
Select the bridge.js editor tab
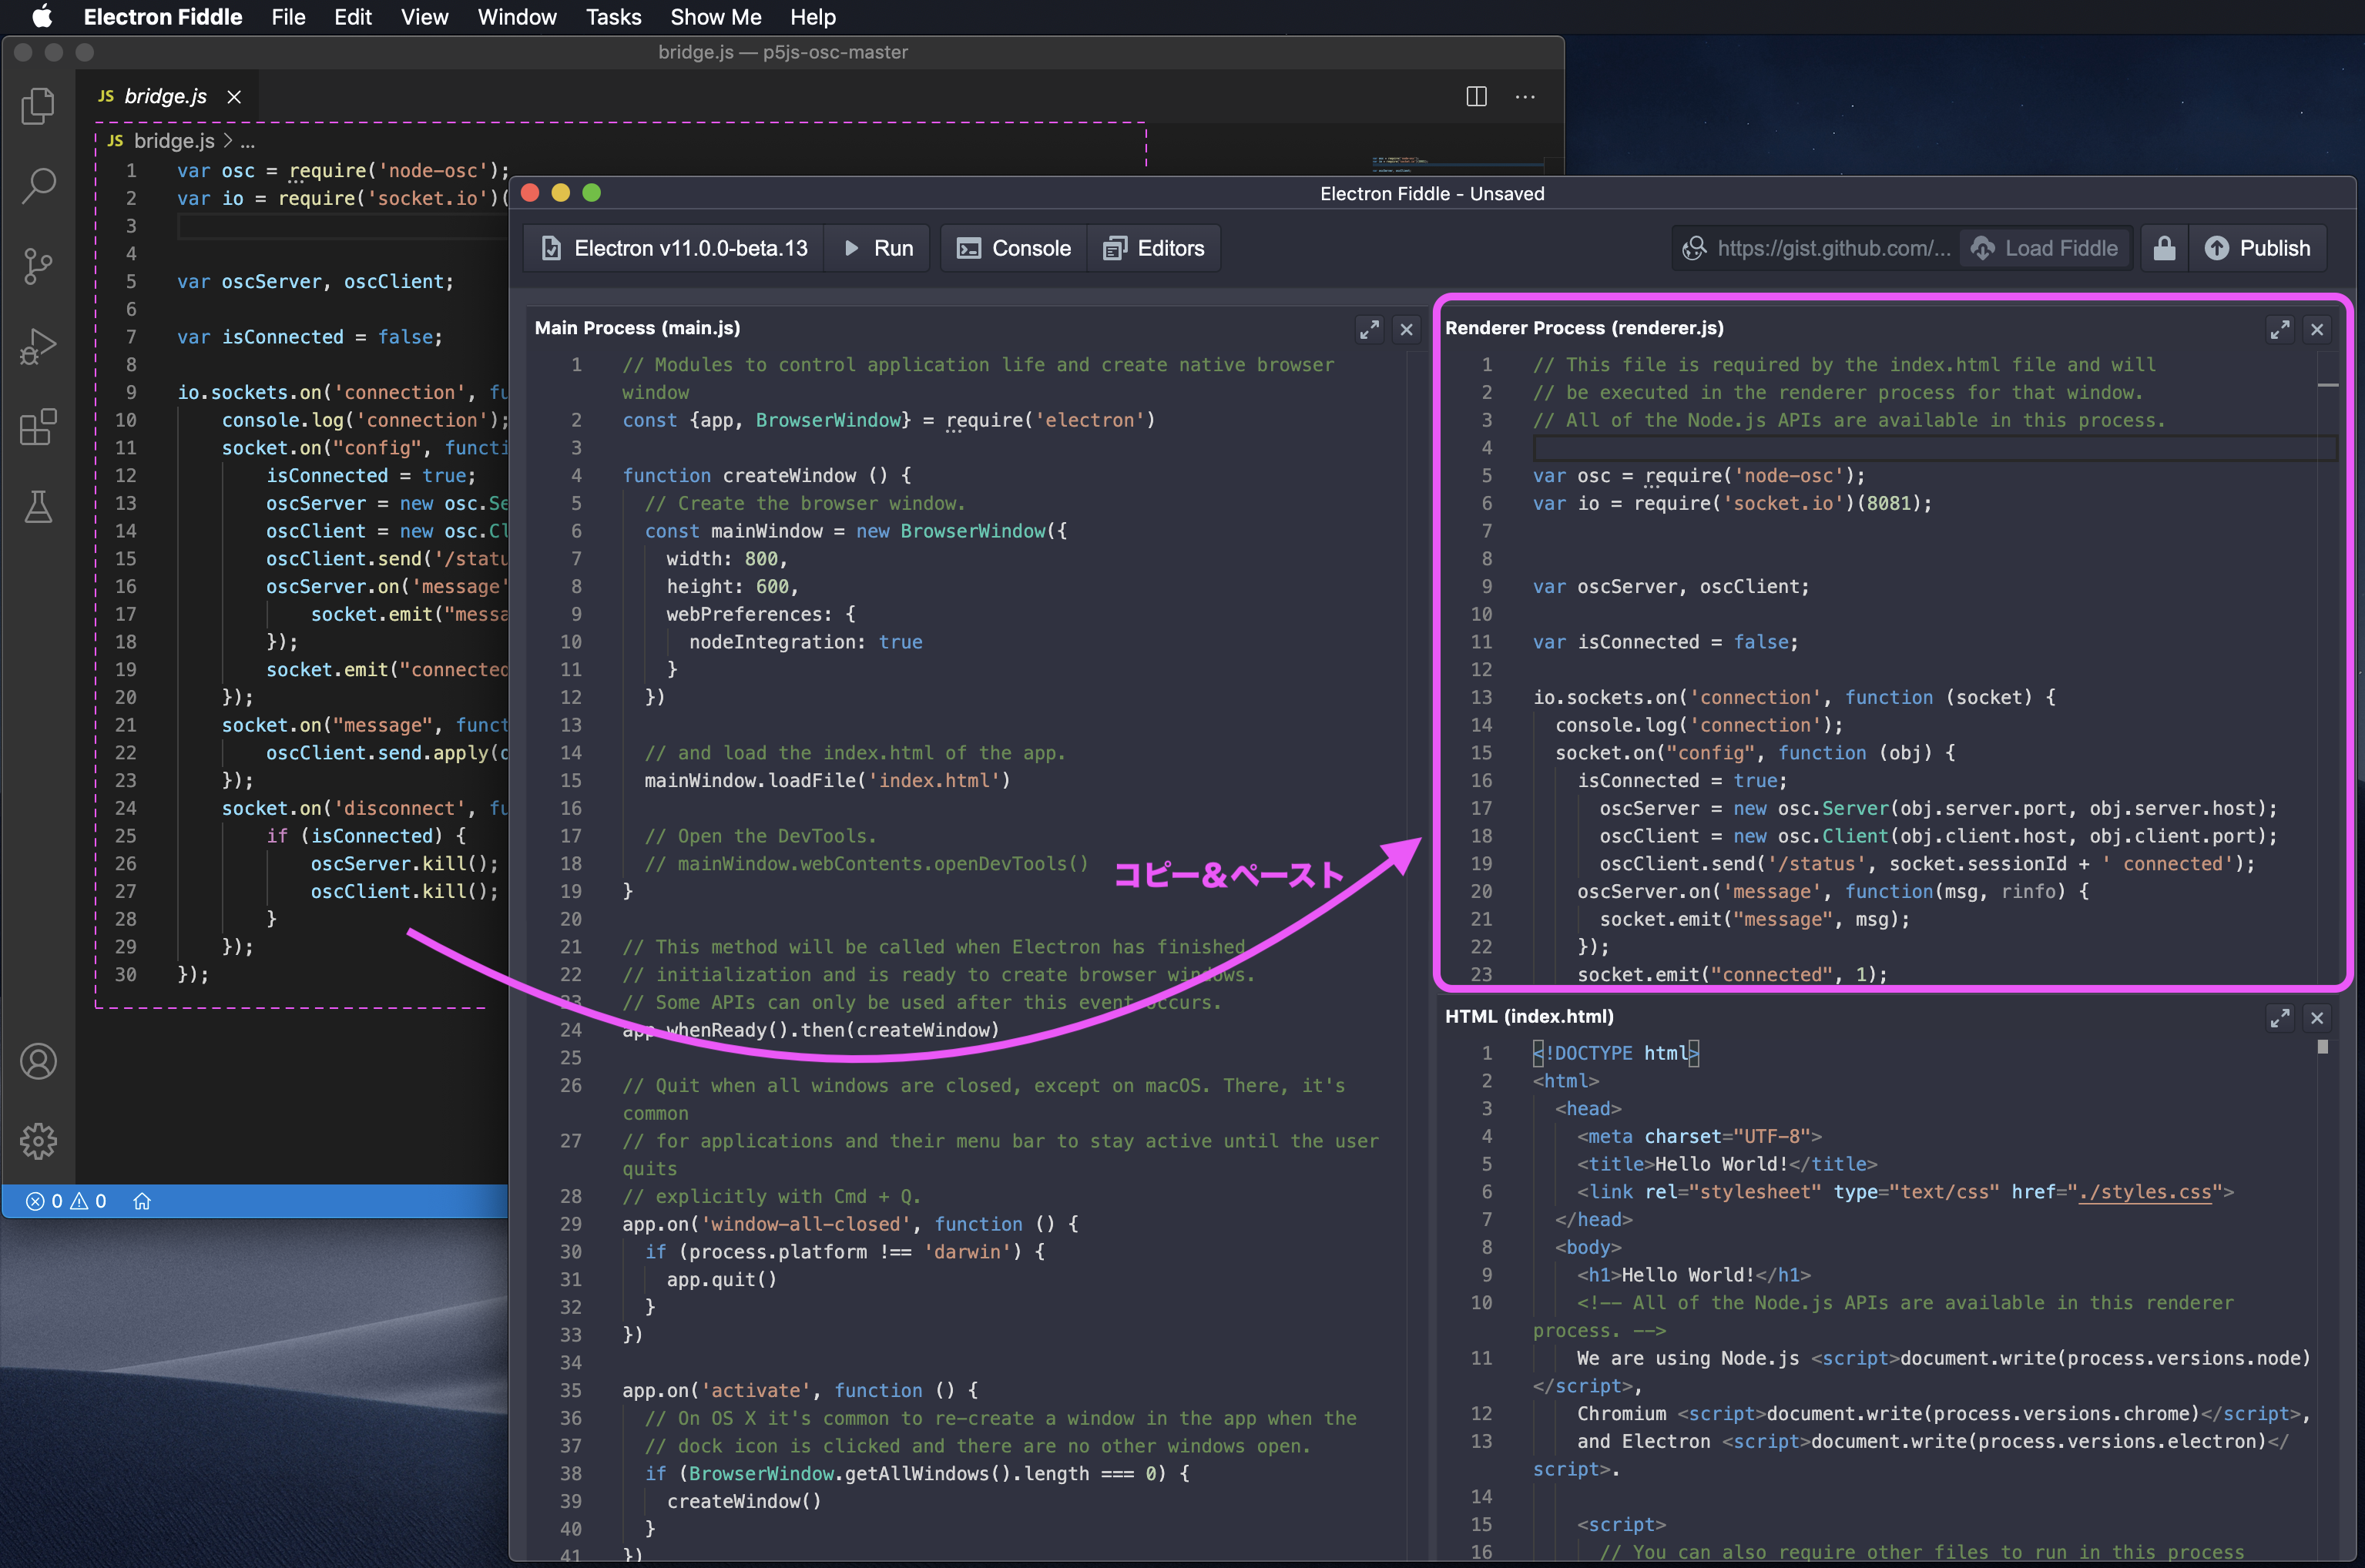pos(165,97)
